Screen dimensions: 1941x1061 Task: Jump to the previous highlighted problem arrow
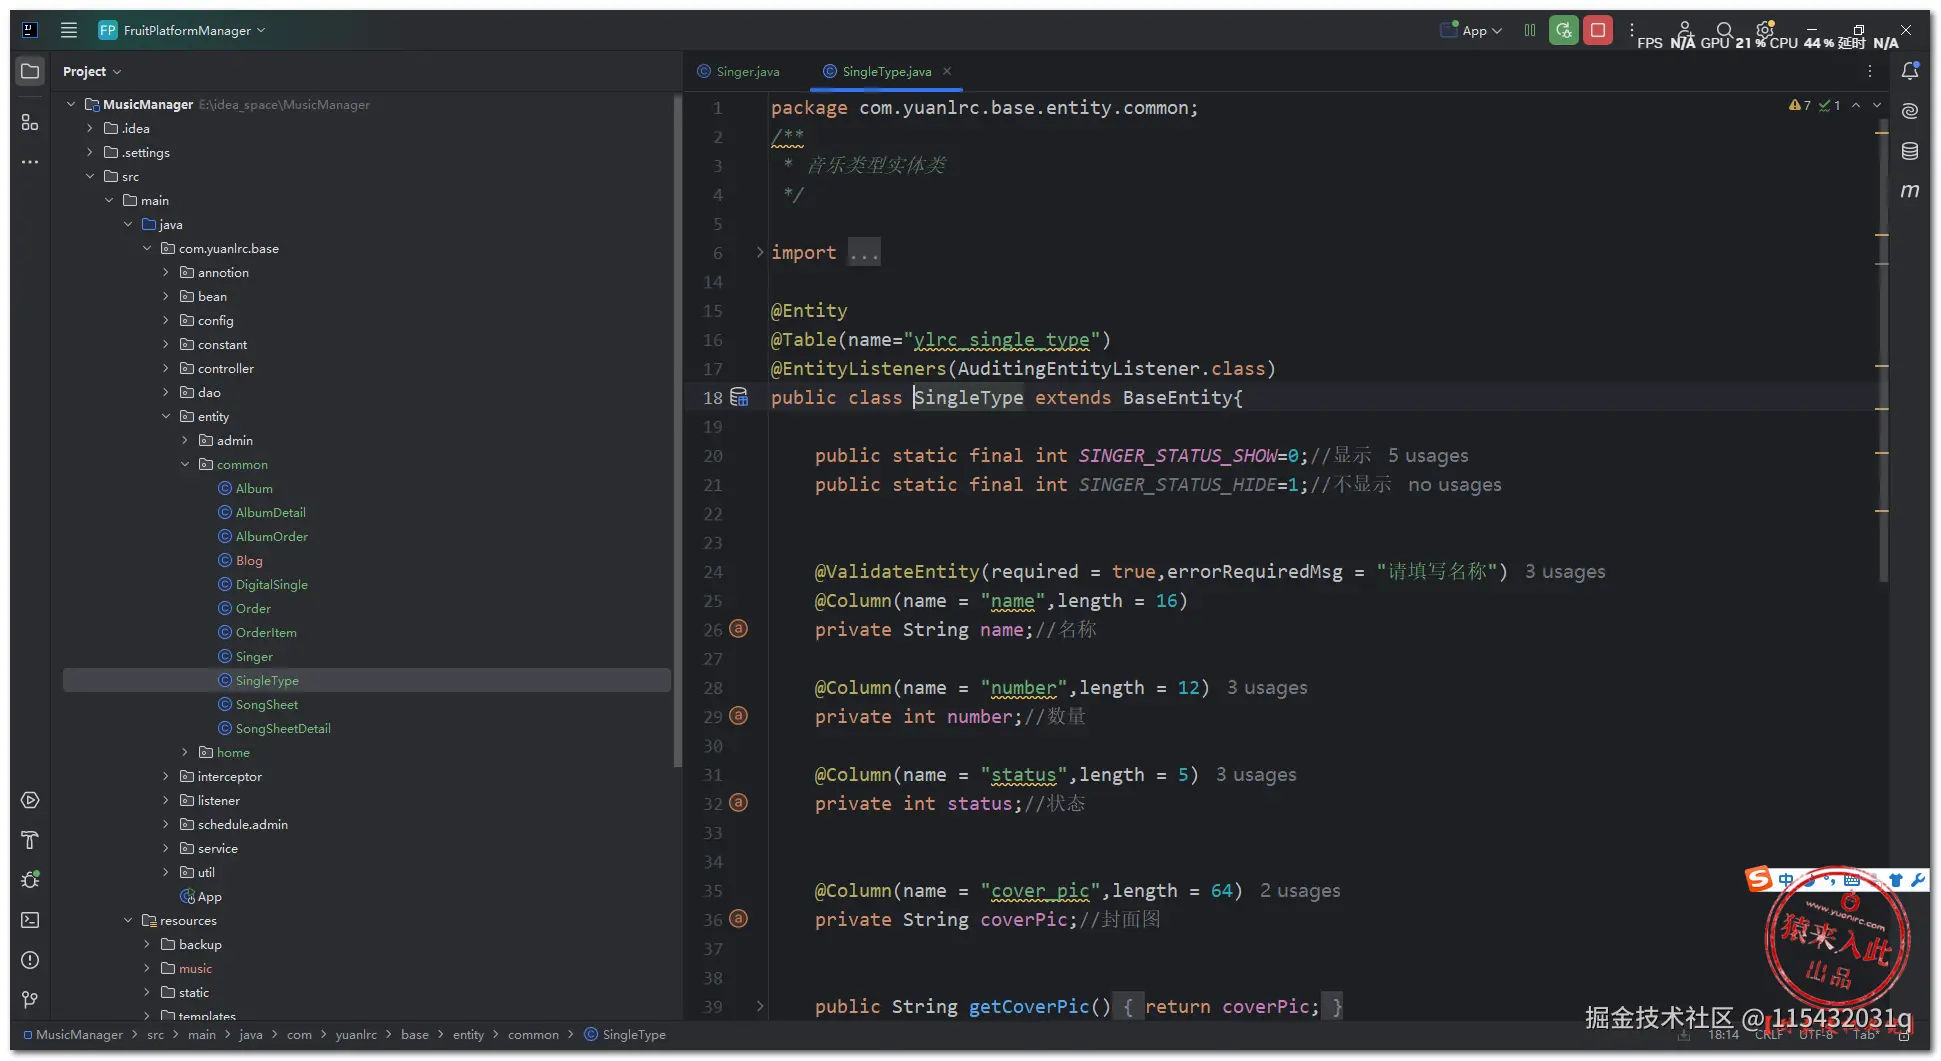(1856, 105)
